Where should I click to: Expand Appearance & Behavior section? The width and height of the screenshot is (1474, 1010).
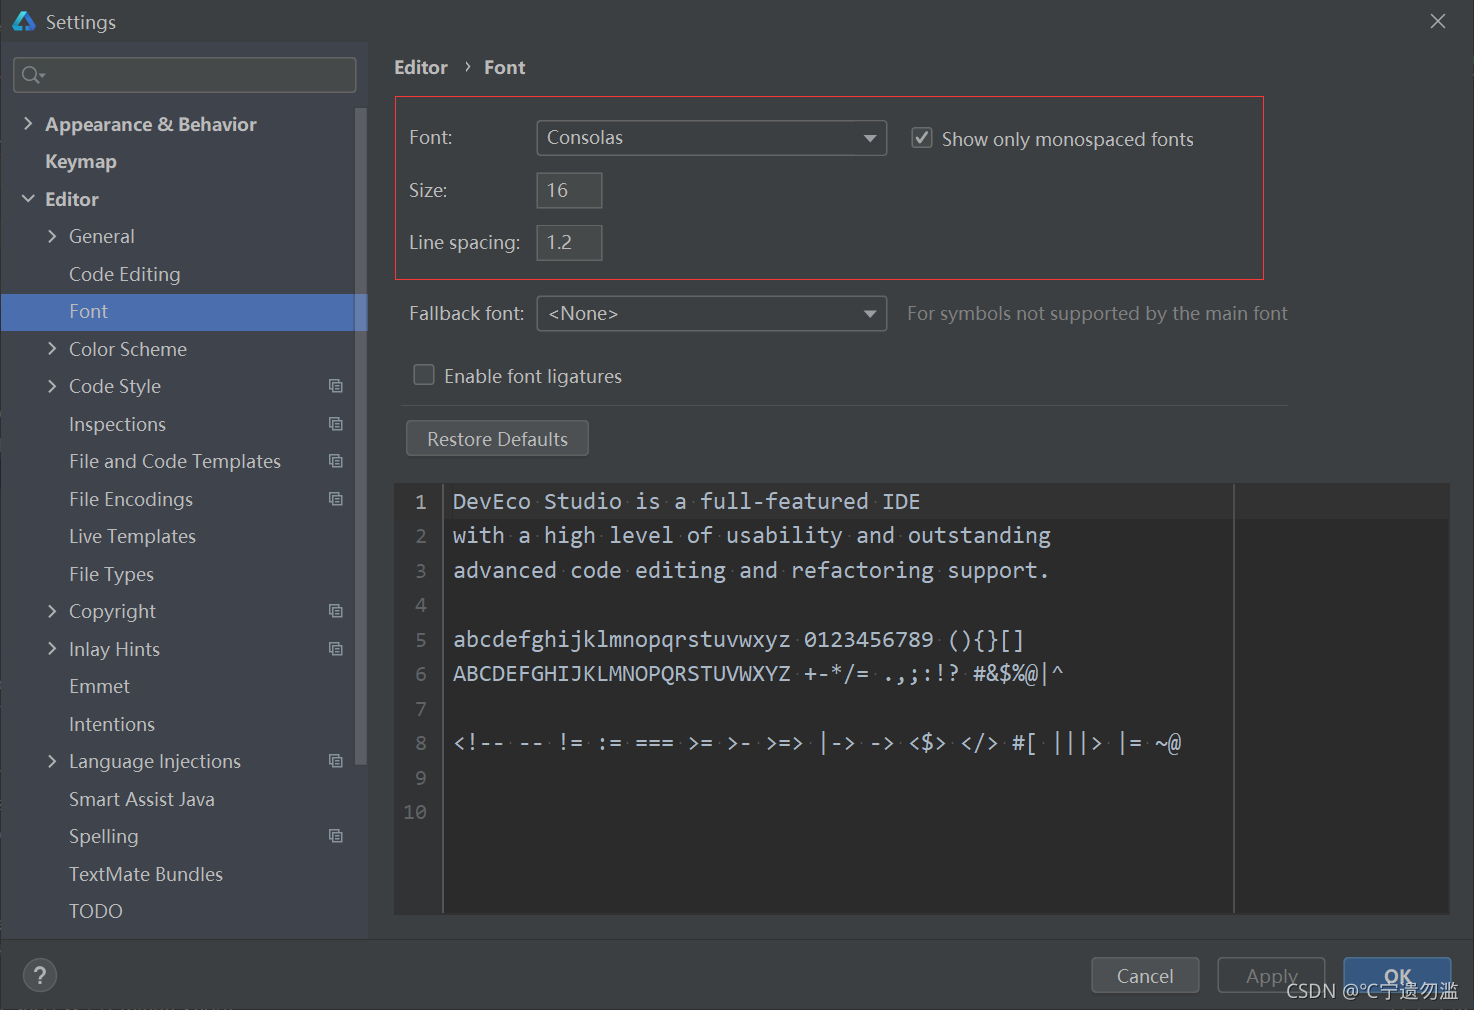(28, 124)
